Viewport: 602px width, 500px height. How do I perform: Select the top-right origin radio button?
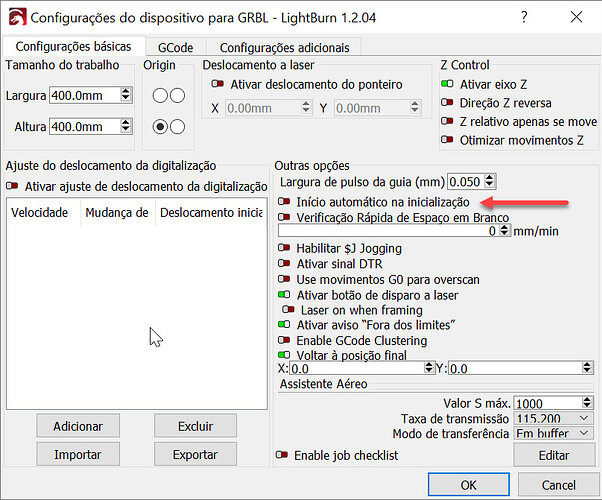tap(177, 96)
